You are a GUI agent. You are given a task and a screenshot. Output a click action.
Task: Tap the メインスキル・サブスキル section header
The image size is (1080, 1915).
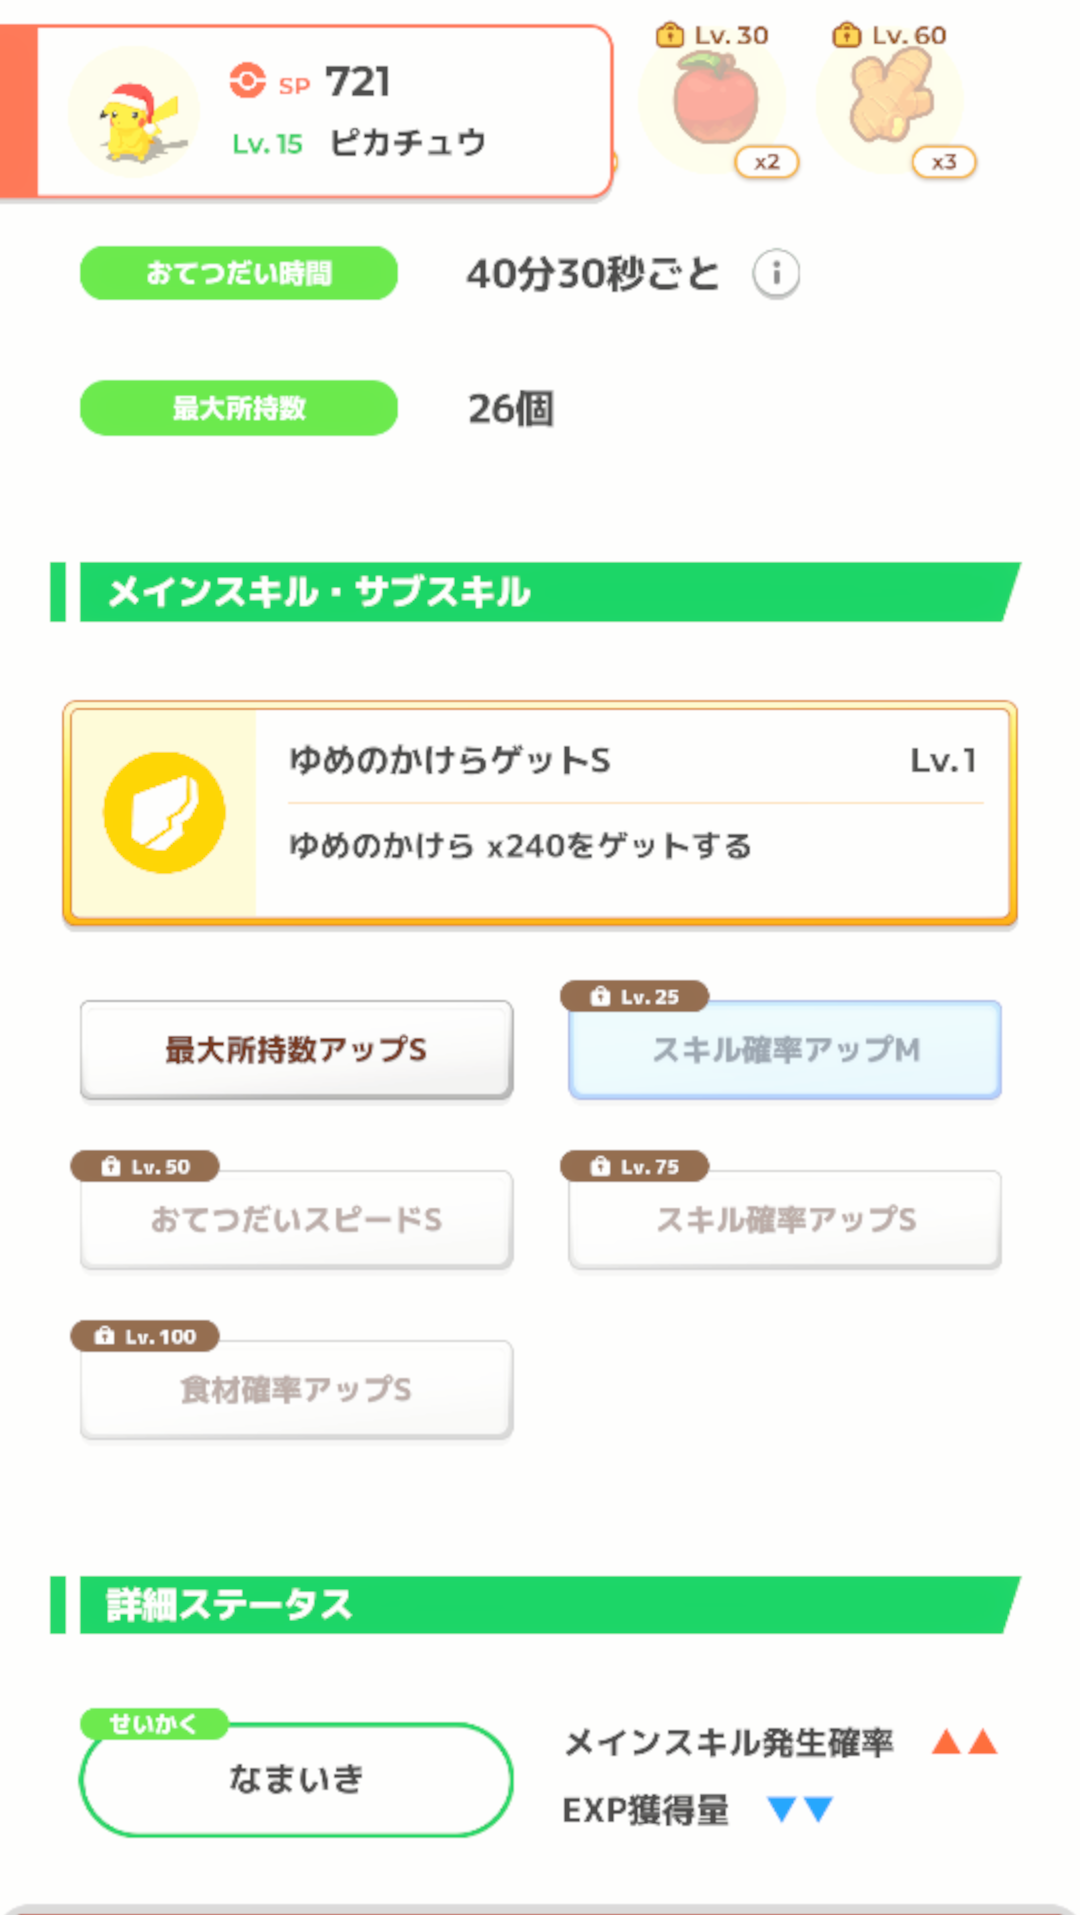click(540, 592)
